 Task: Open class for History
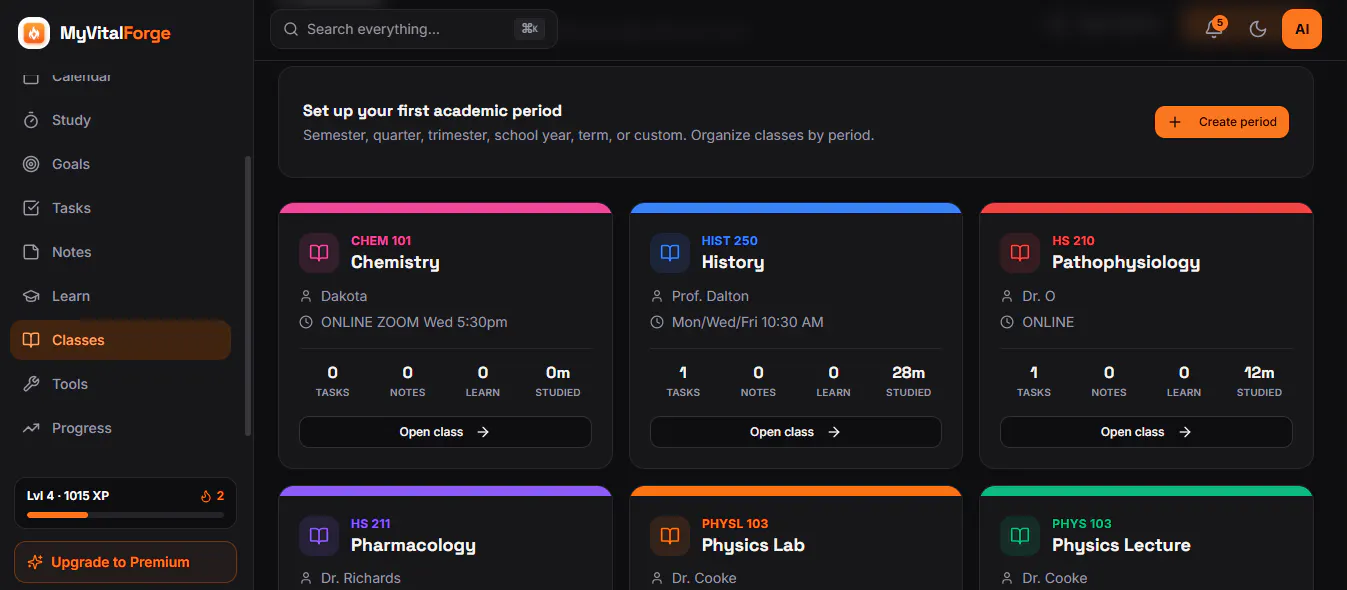(x=796, y=432)
